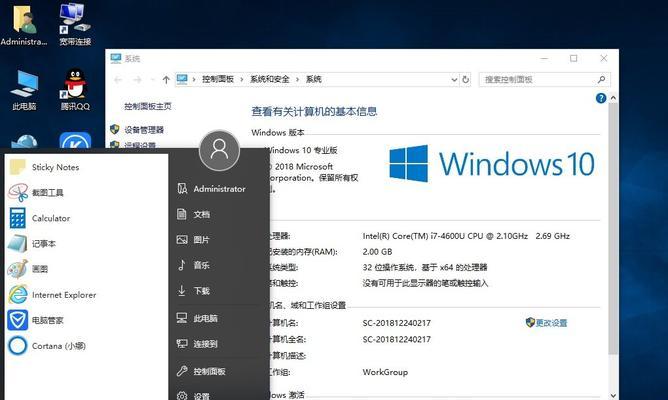The width and height of the screenshot is (668, 400).
Task: Click 系统和安全 in the address breadcrumb
Action: tap(269, 79)
